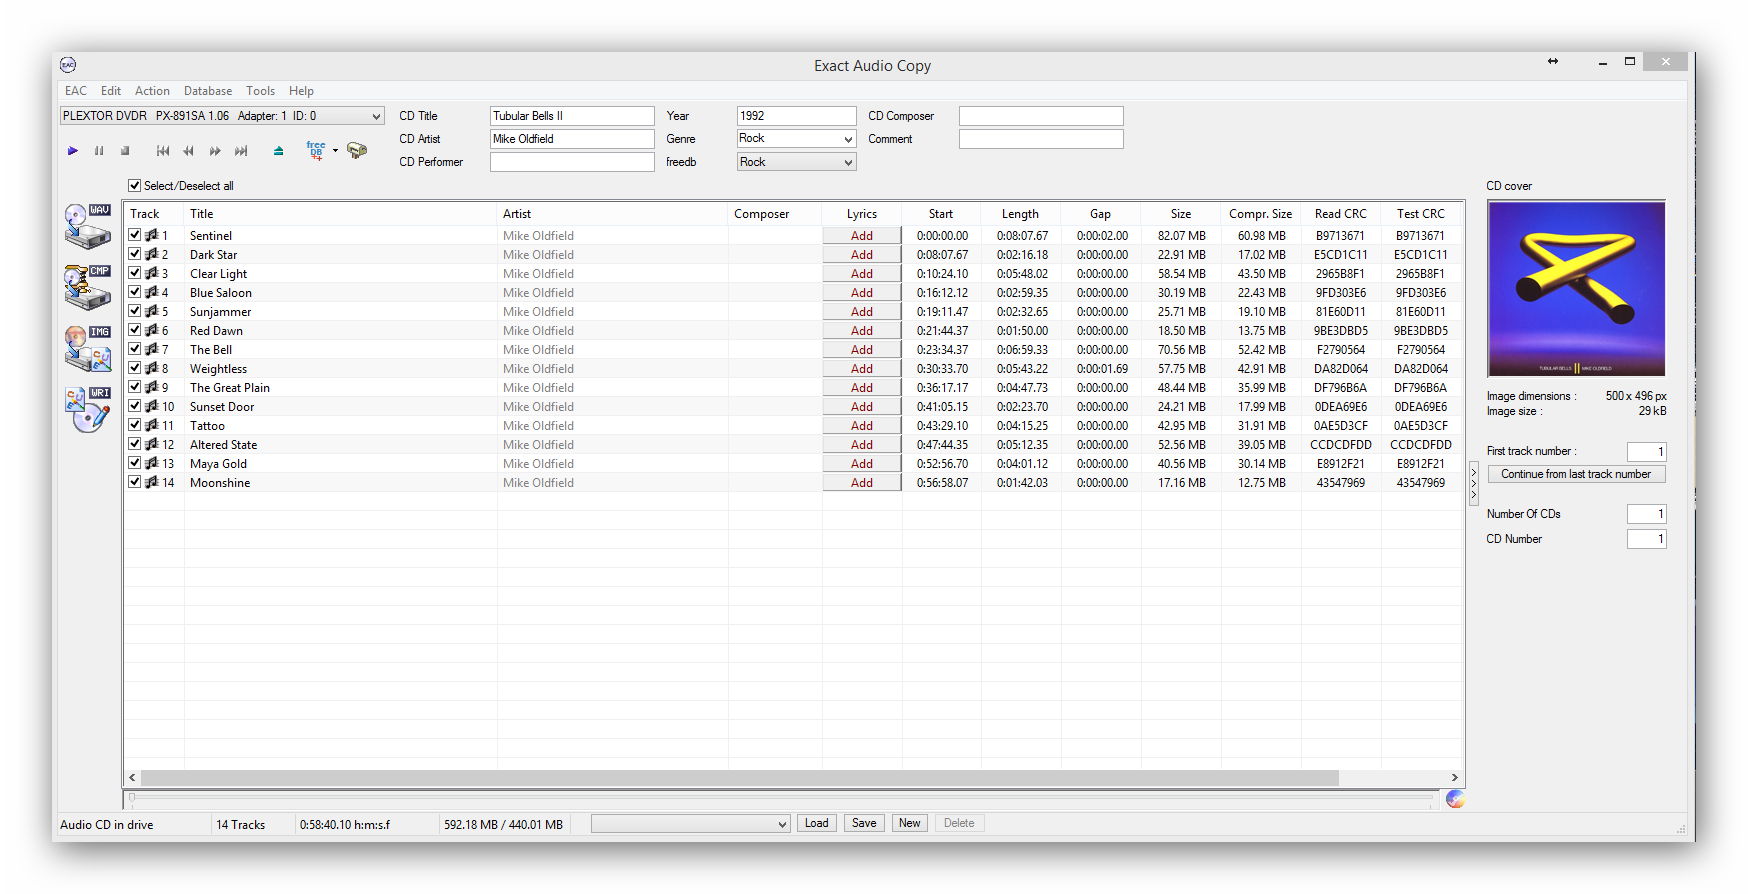Image resolution: width=1748 pixels, height=894 pixels.
Task: Open the Action menu
Action: [x=152, y=91]
